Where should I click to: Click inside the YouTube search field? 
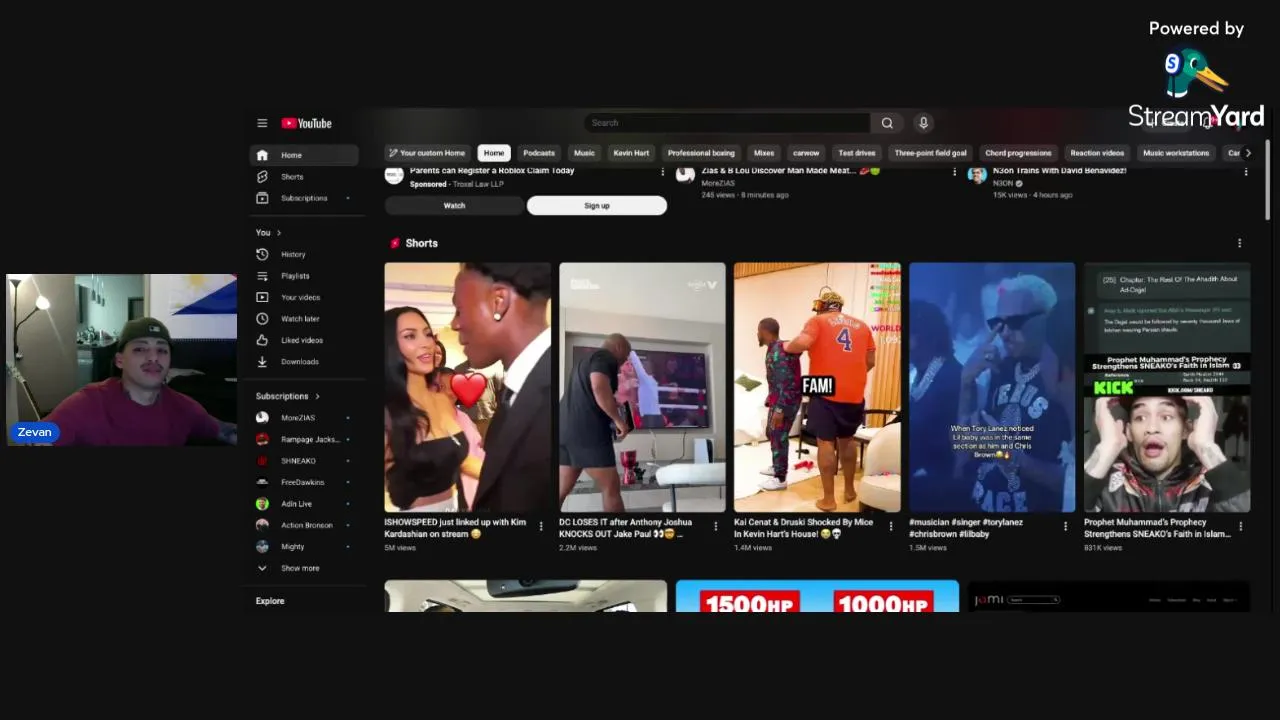point(727,123)
